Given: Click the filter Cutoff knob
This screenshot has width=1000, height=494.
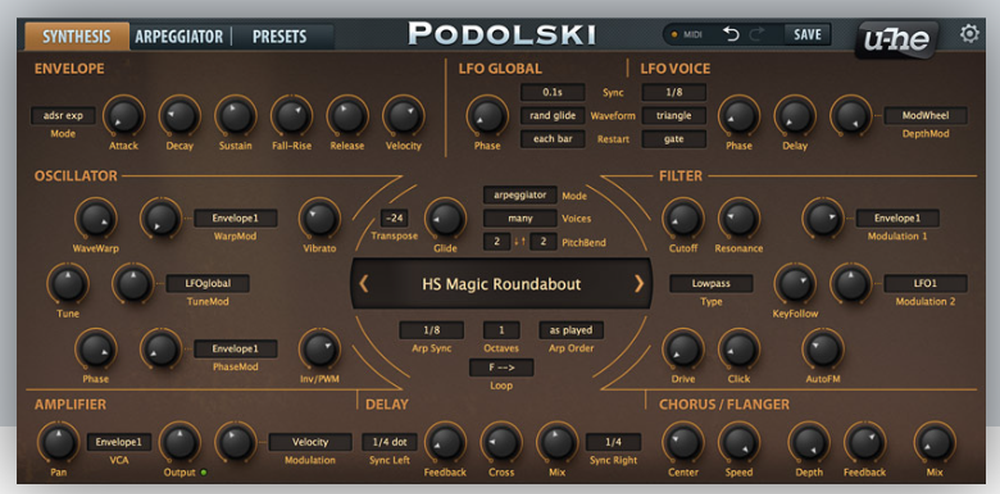Looking at the screenshot, I should (683, 218).
